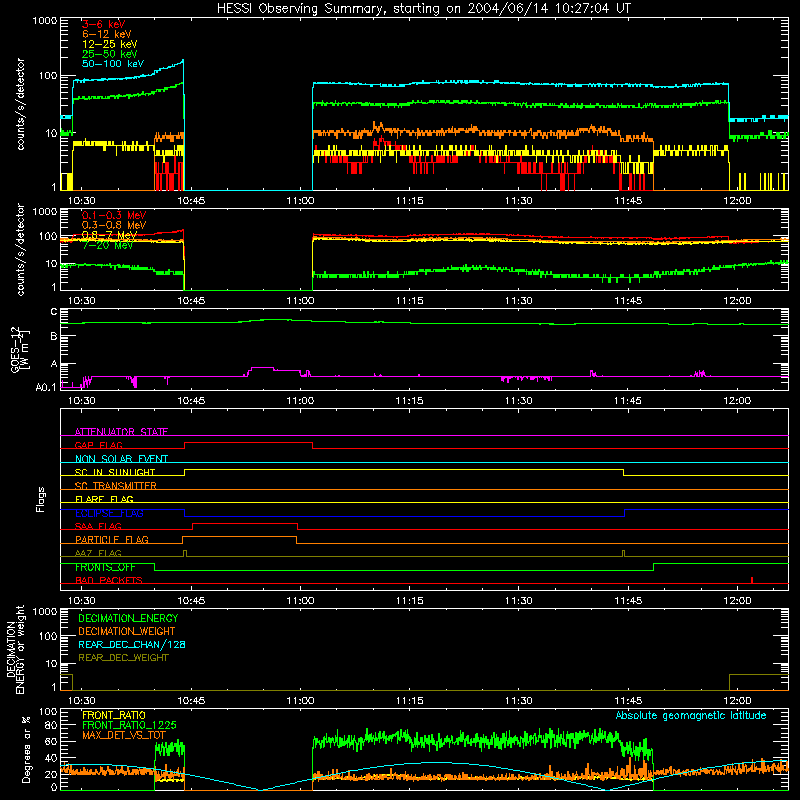Viewport: 800px width, 800px height.
Task: Click the cyan 50-100 keV legend label
Action: click(113, 64)
